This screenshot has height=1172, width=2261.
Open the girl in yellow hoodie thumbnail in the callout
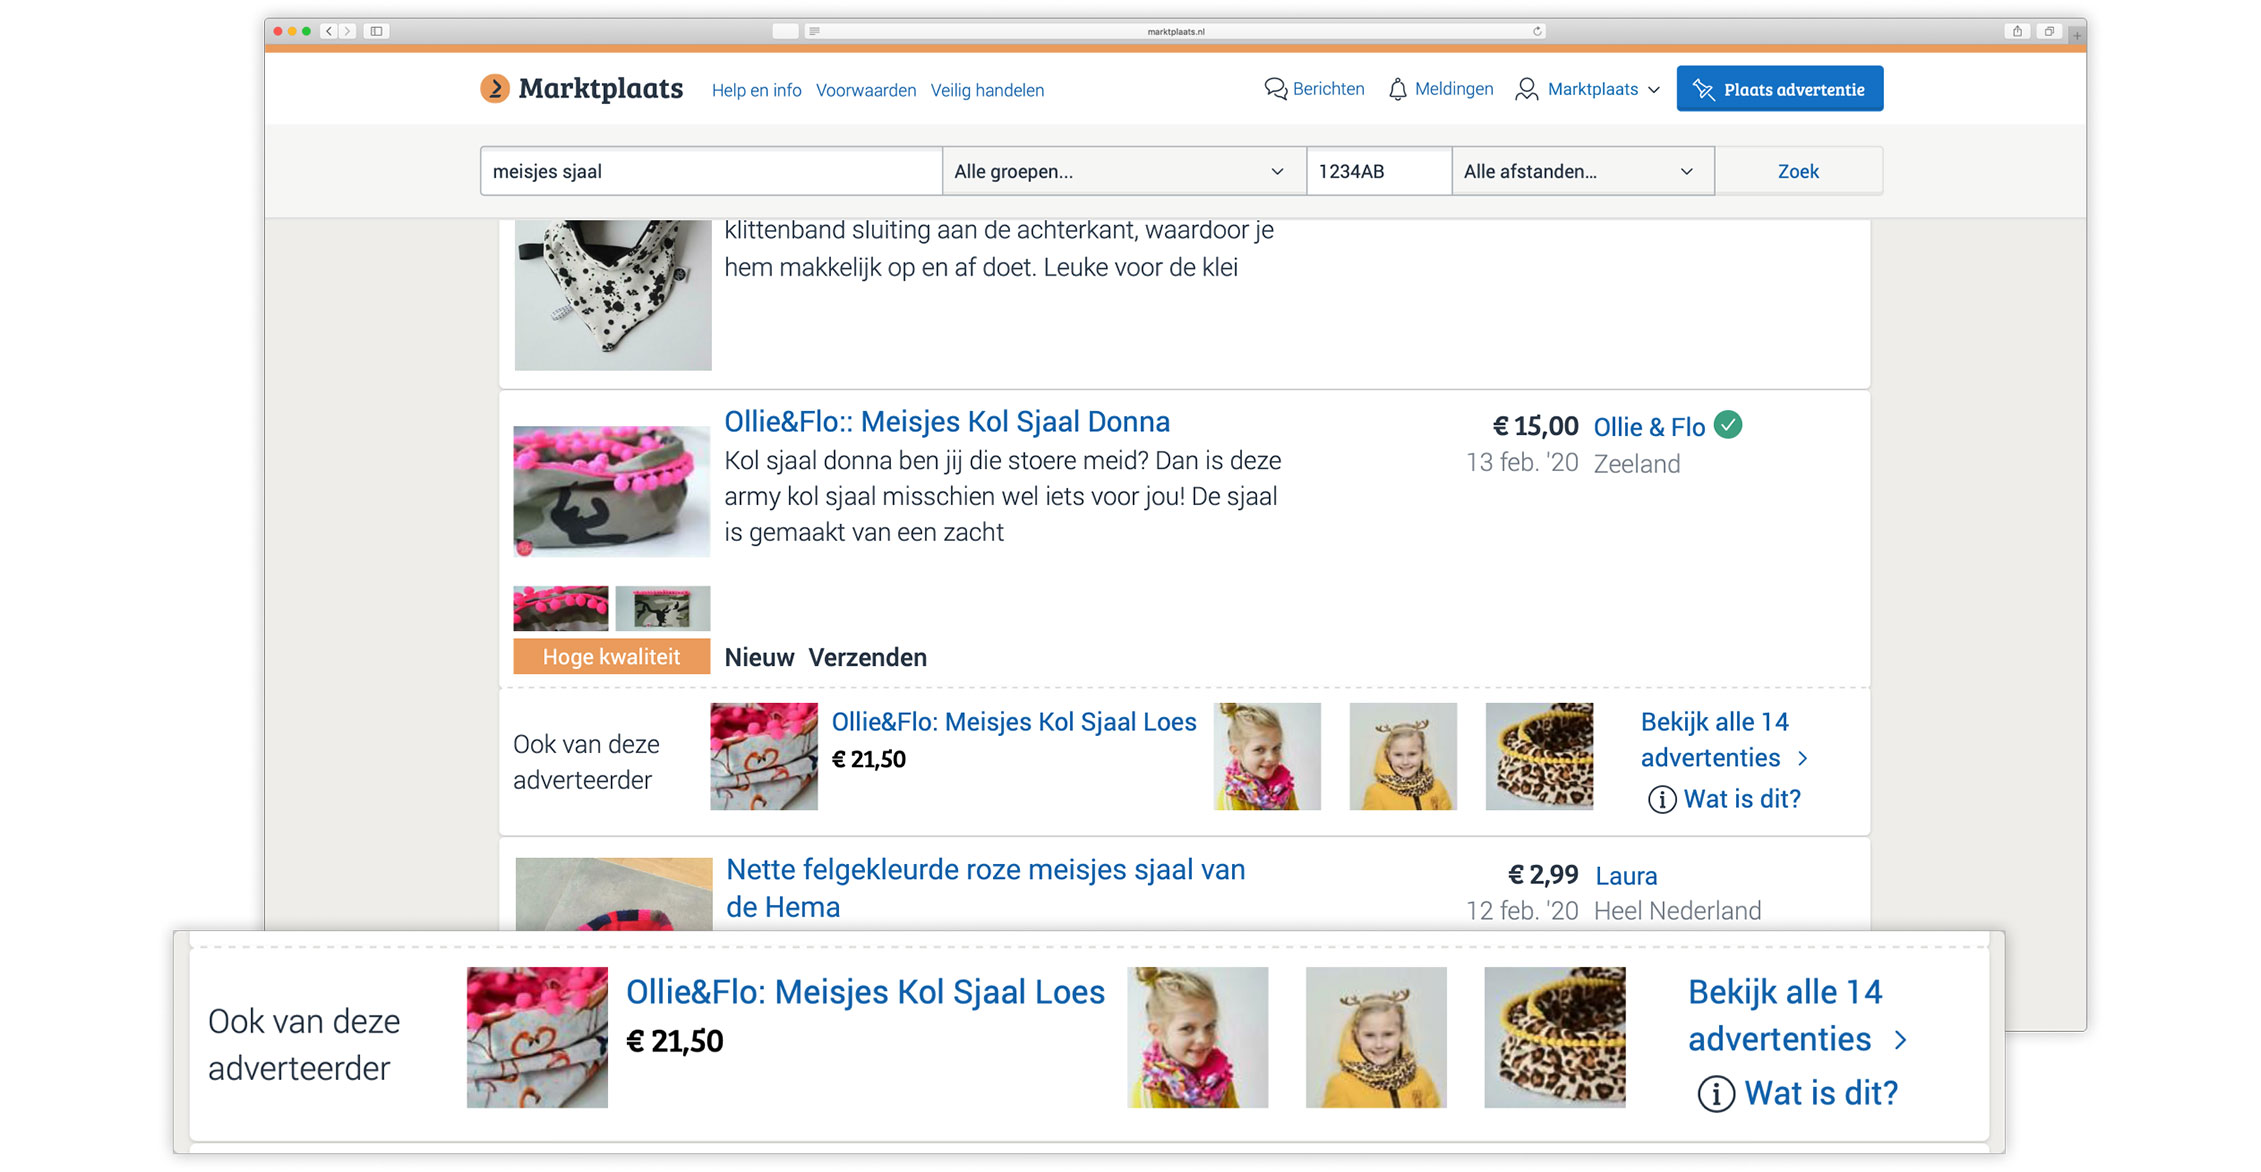click(x=1376, y=1037)
